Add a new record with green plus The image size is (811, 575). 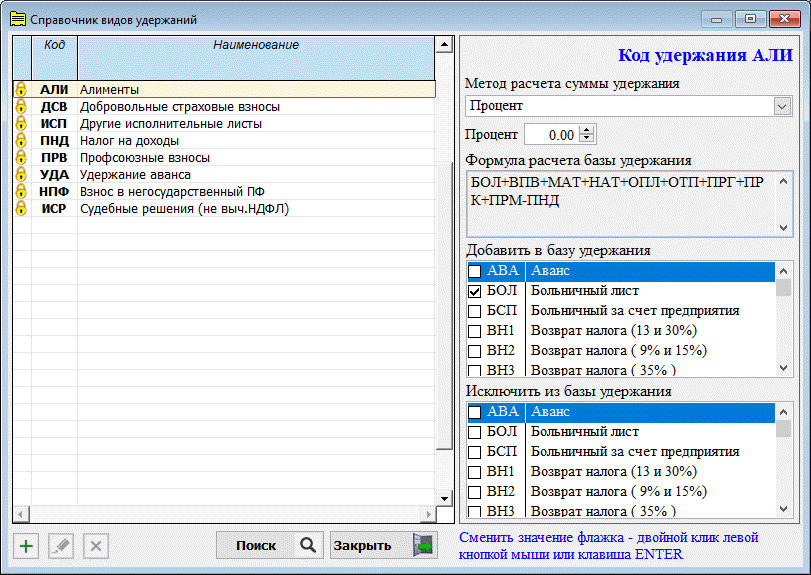click(x=26, y=546)
